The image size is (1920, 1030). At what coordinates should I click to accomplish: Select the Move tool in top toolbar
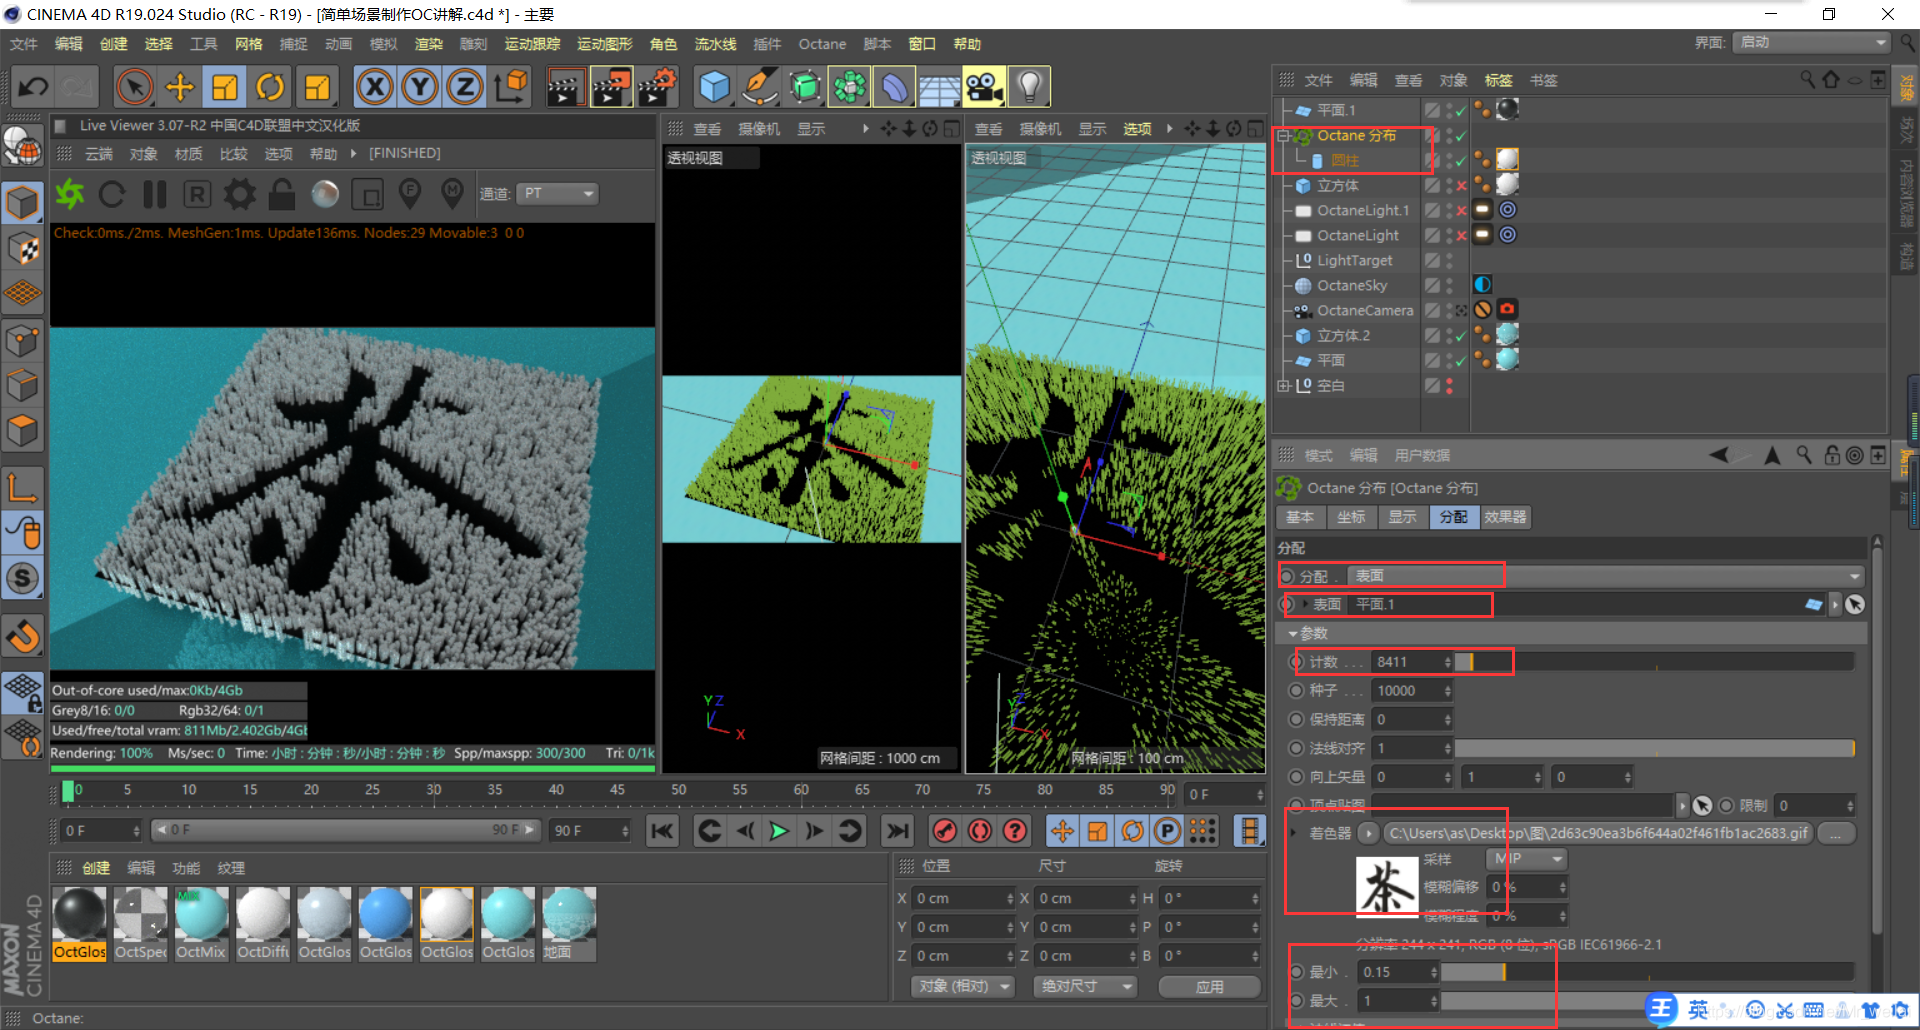(180, 87)
